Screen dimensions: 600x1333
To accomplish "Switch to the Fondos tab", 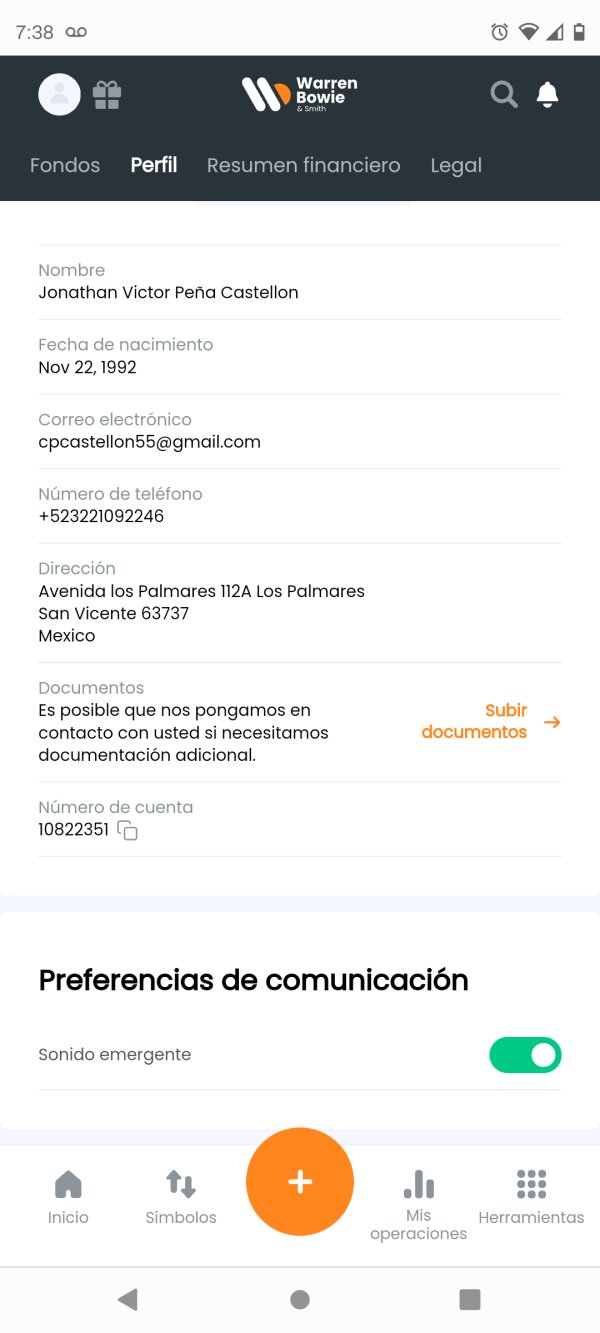I will [65, 165].
